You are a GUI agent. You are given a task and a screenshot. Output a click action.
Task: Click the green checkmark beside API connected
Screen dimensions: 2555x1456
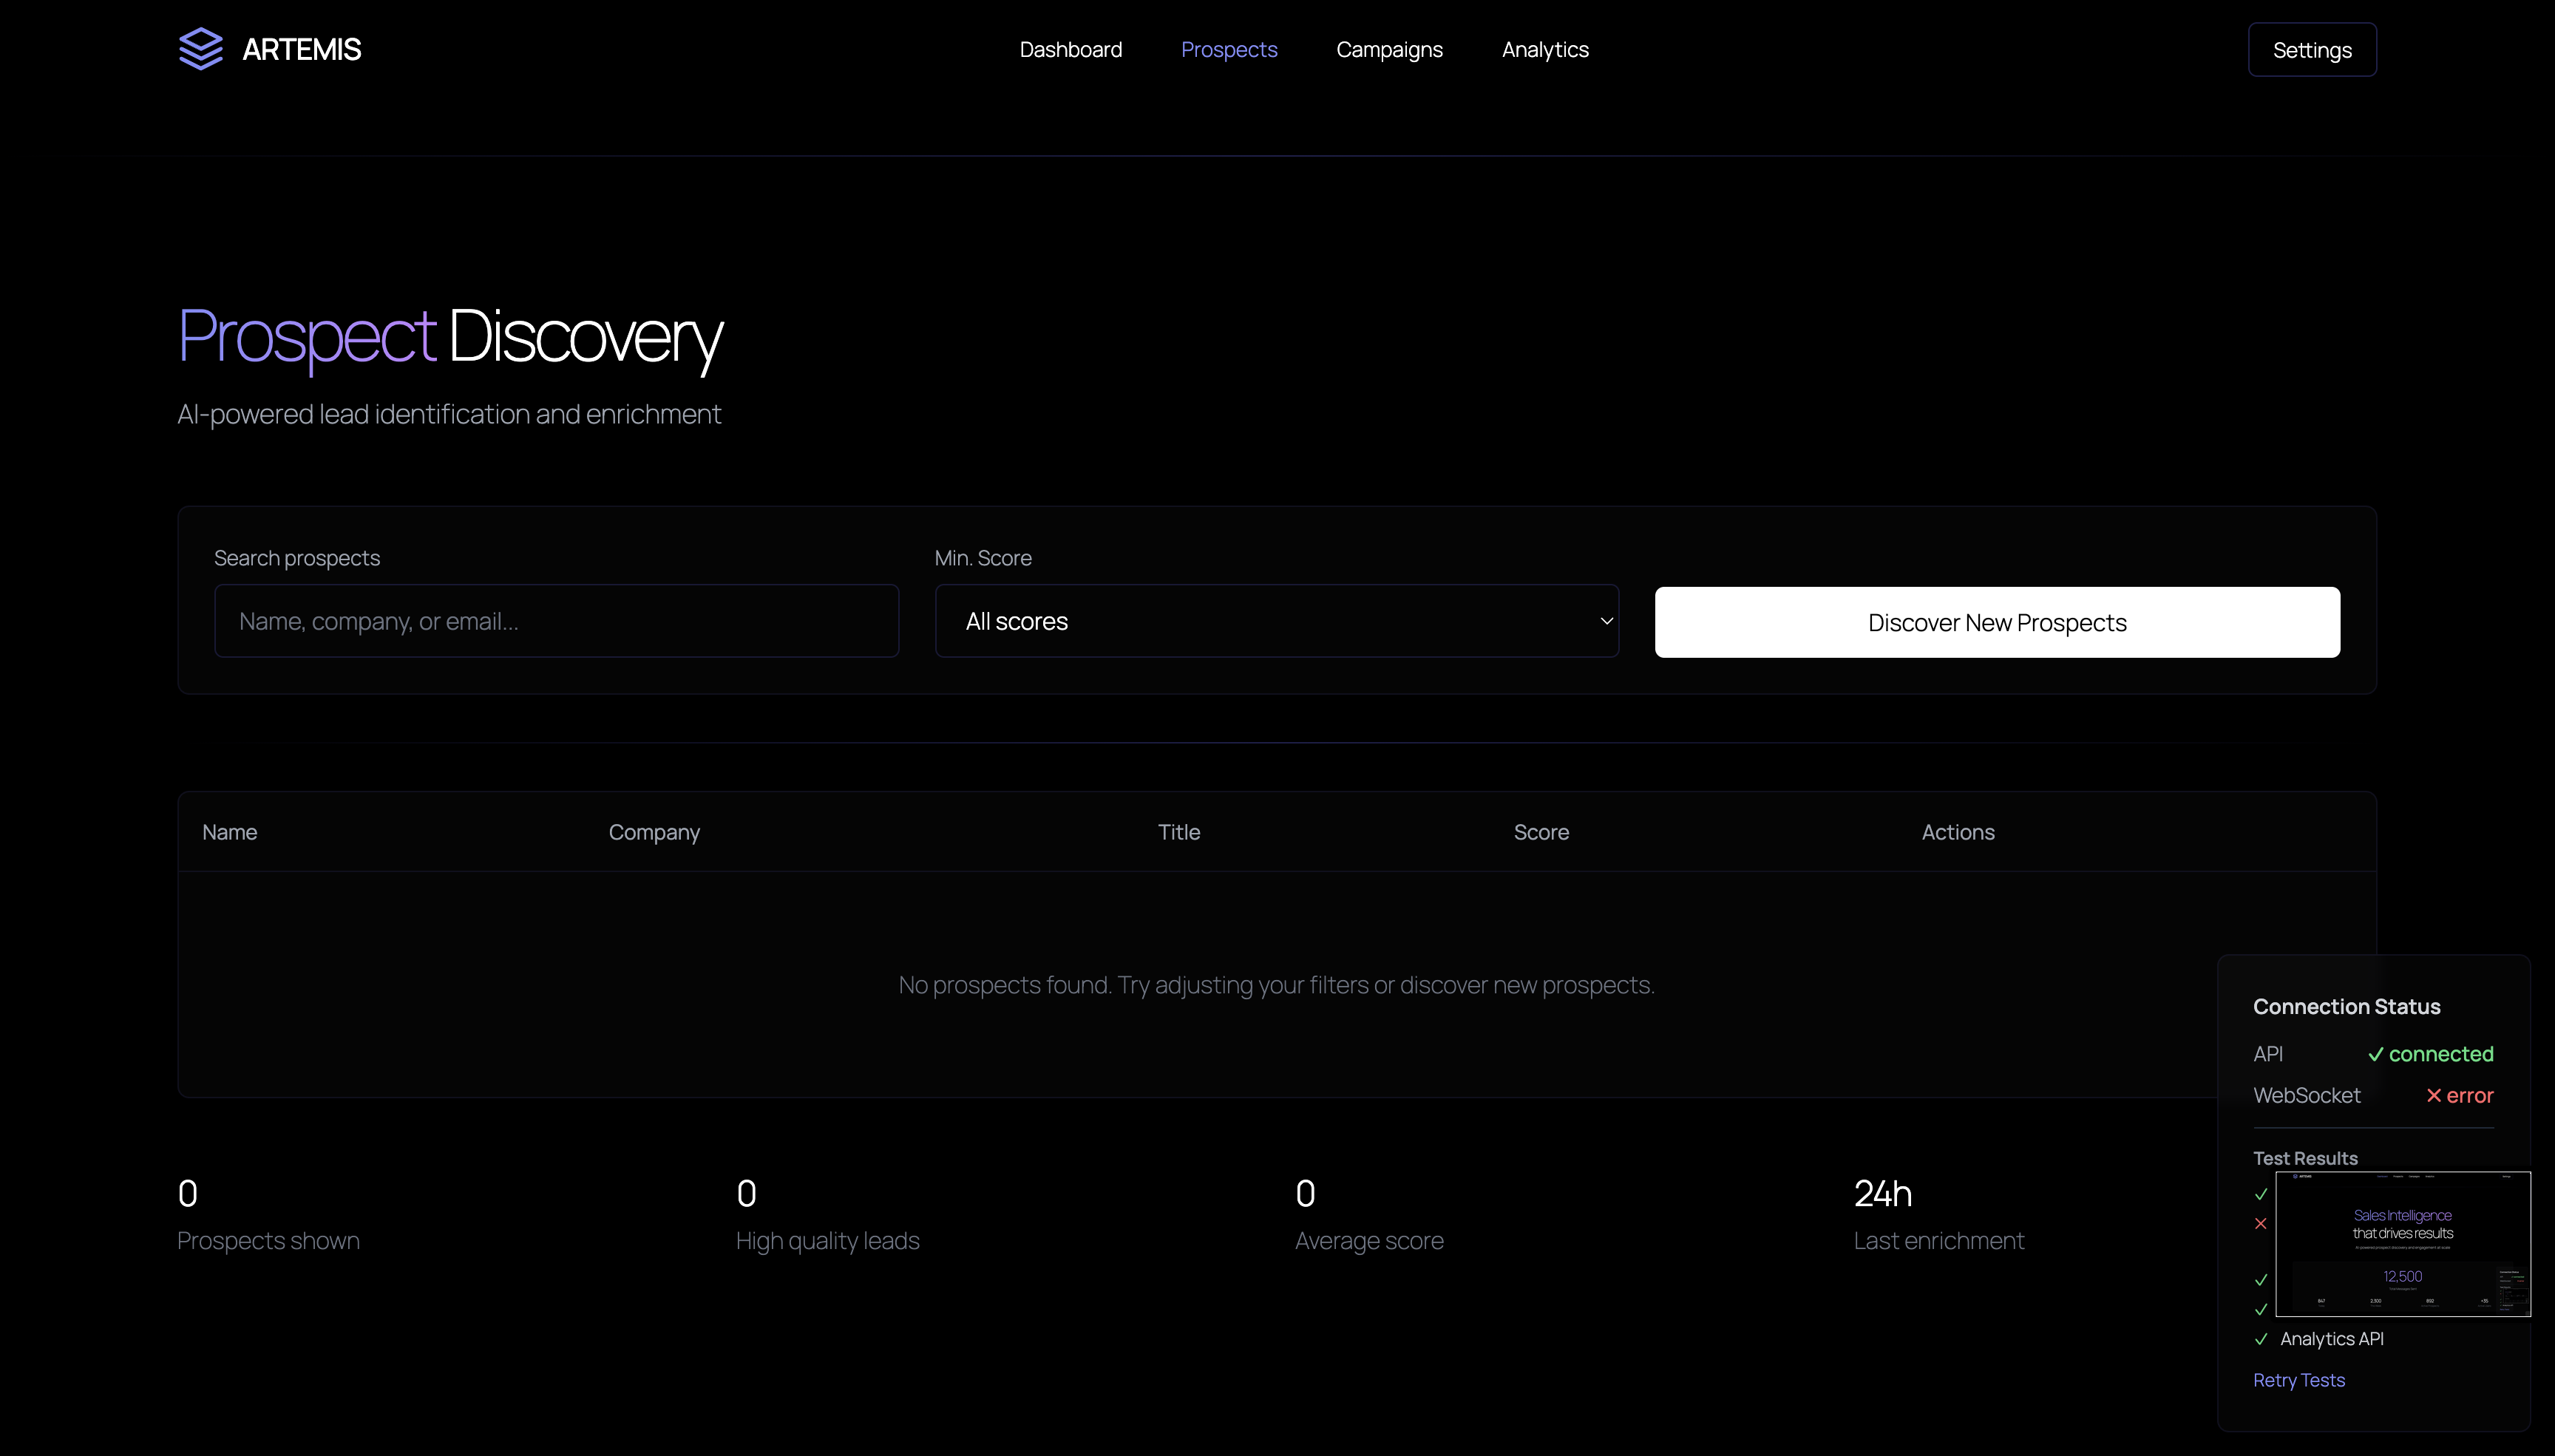[x=2375, y=1054]
